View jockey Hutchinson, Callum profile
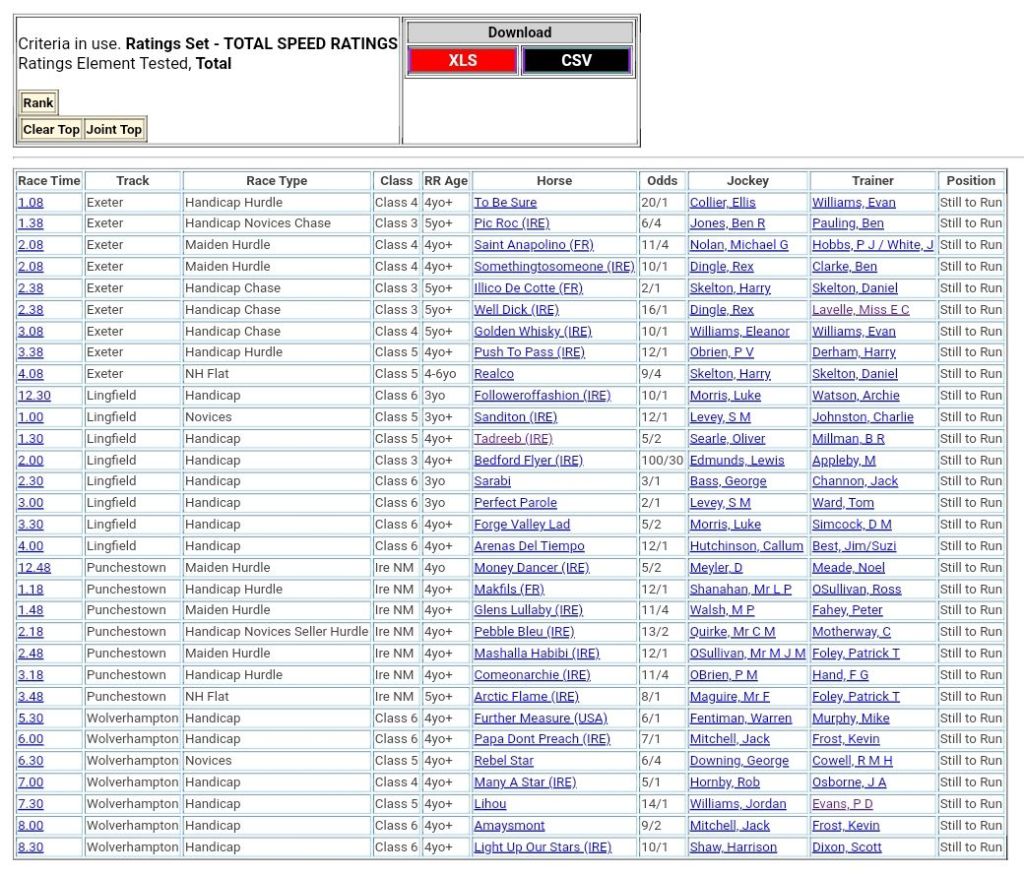 (746, 546)
